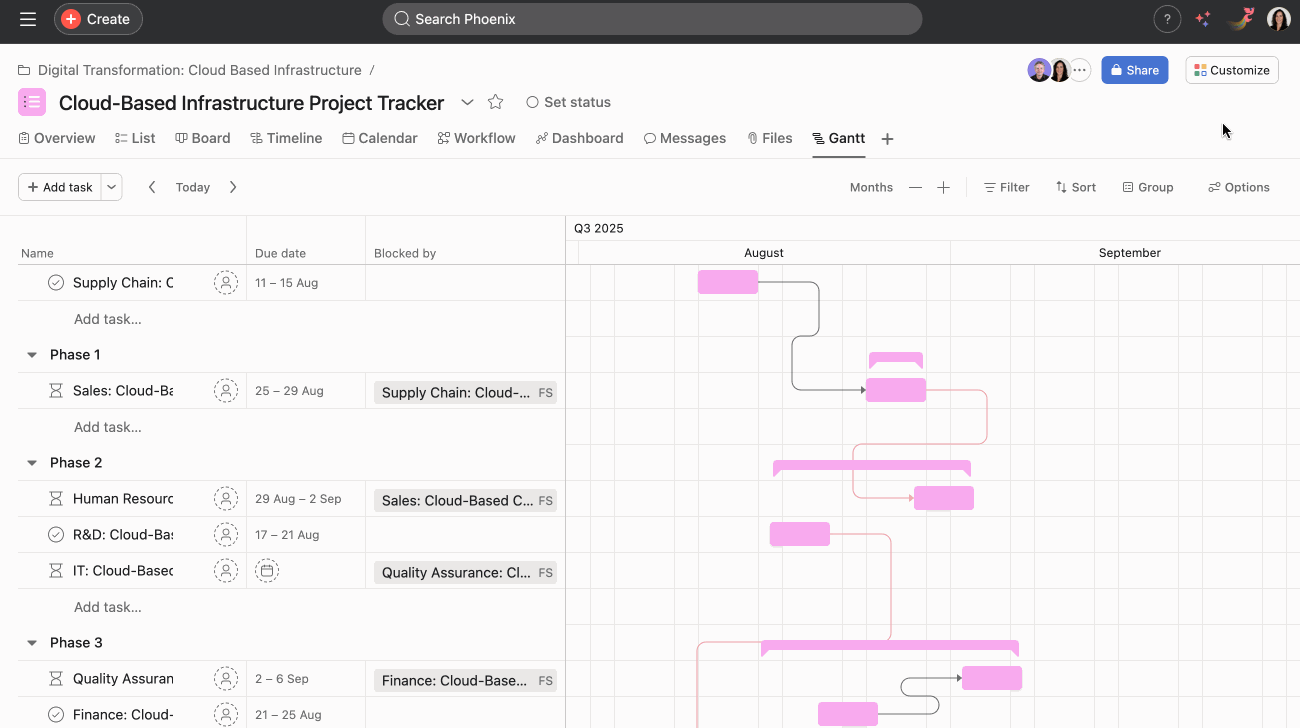Click the add tab plus icon
This screenshot has width=1300, height=728.
(x=887, y=139)
